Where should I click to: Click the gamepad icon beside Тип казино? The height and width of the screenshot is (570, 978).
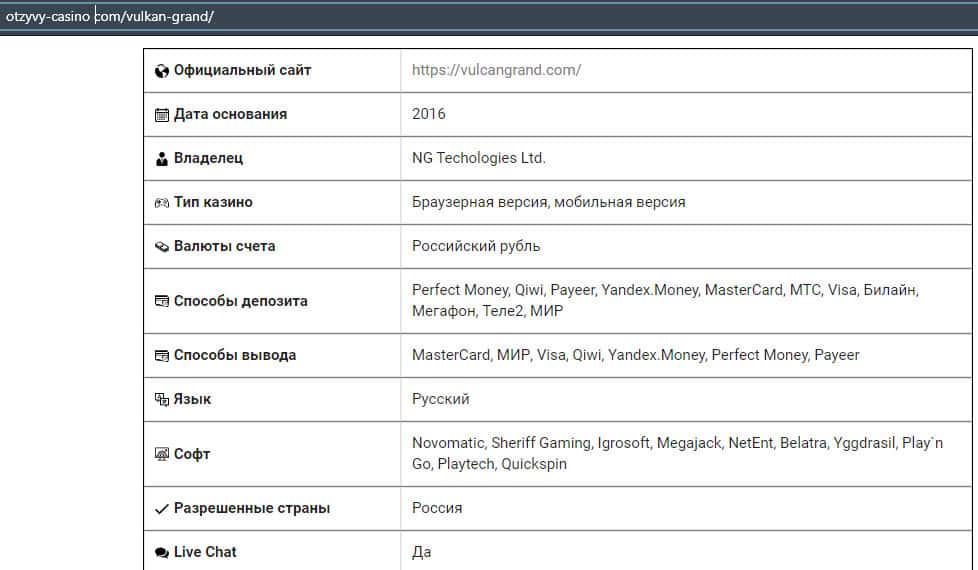162,203
